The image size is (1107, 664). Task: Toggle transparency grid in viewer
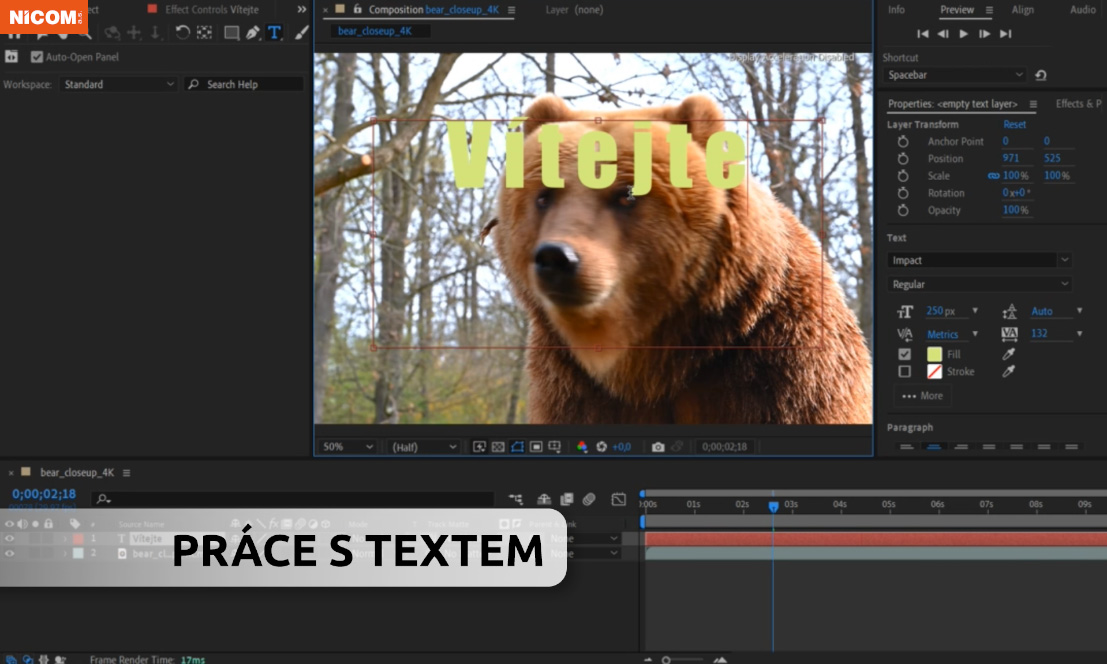coord(498,447)
